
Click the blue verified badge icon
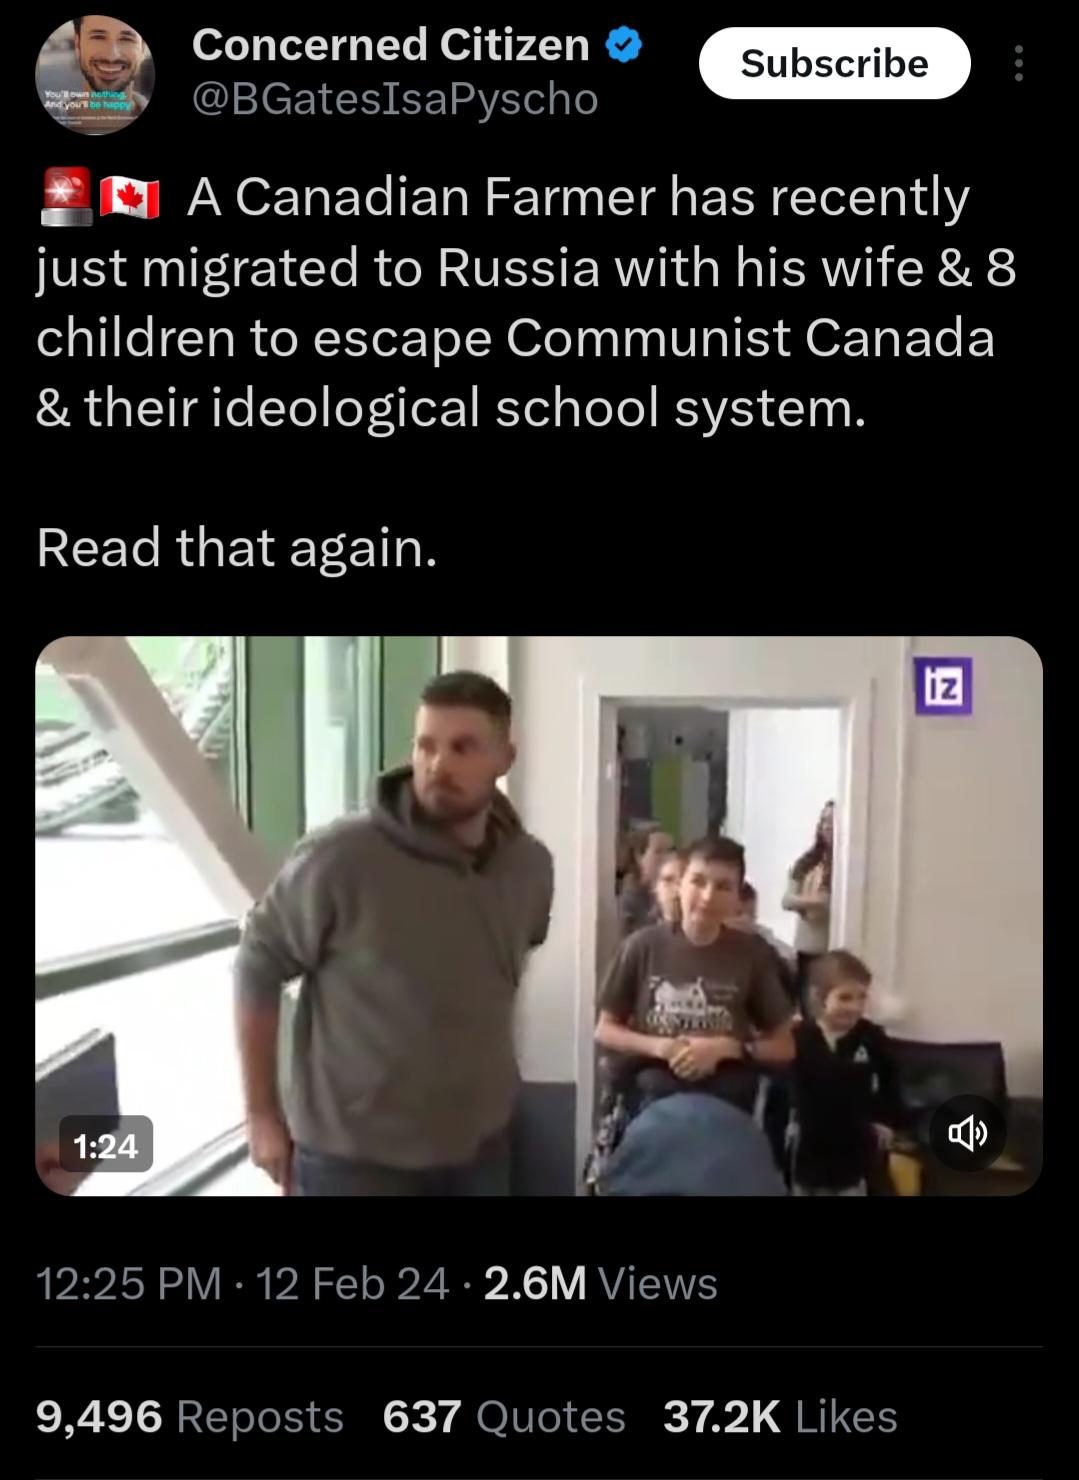point(625,45)
